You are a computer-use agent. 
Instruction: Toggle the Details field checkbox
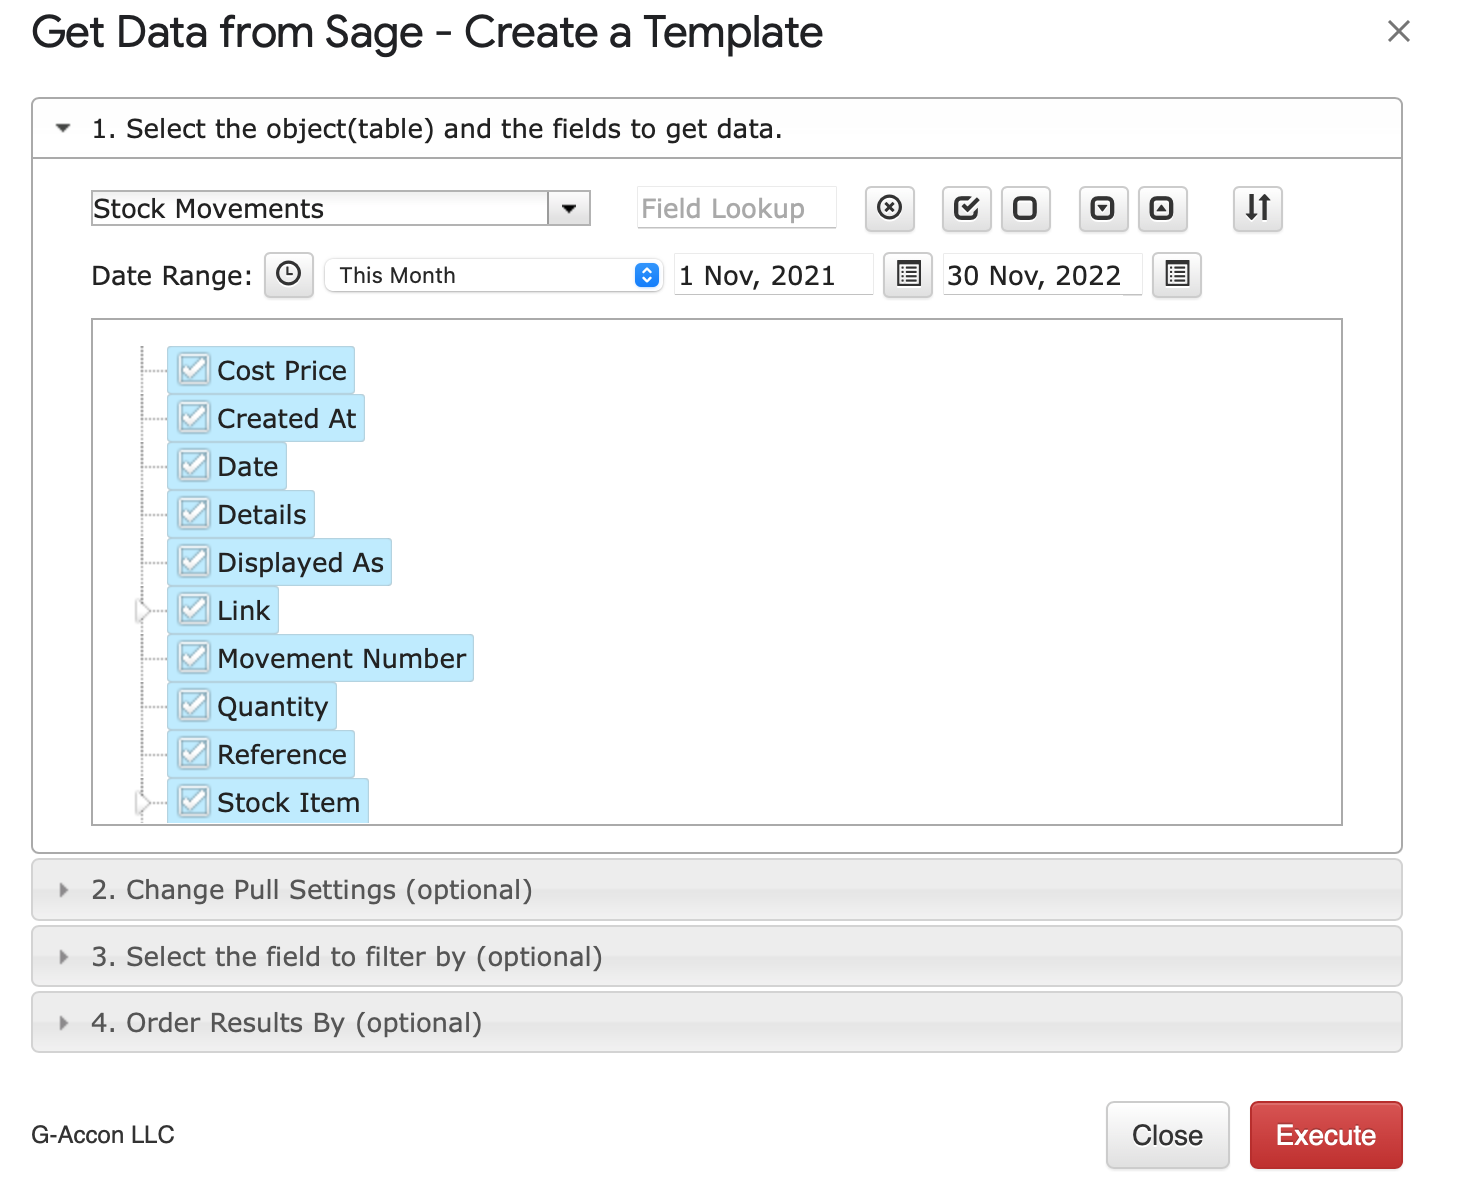tap(194, 513)
